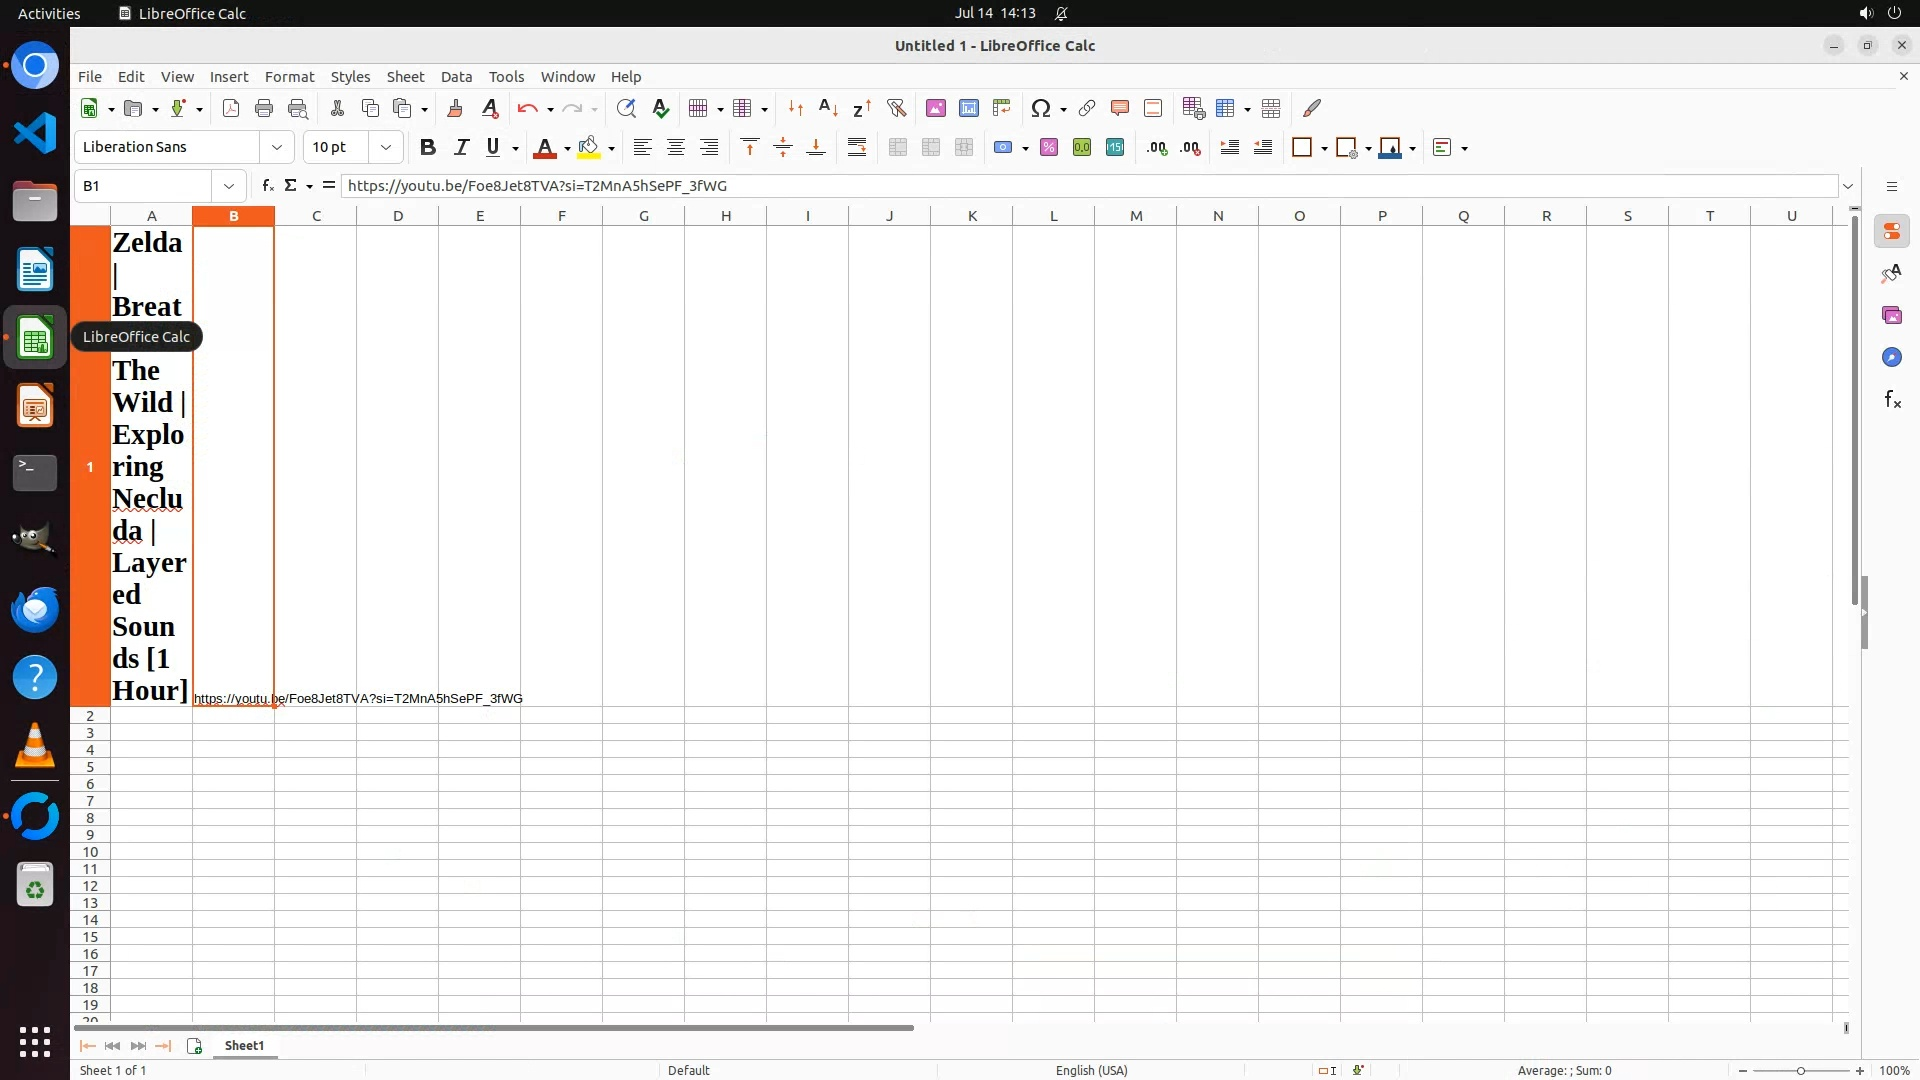Image resolution: width=1920 pixels, height=1080 pixels.
Task: Click the Insert Special Character icon
Action: [x=1040, y=108]
